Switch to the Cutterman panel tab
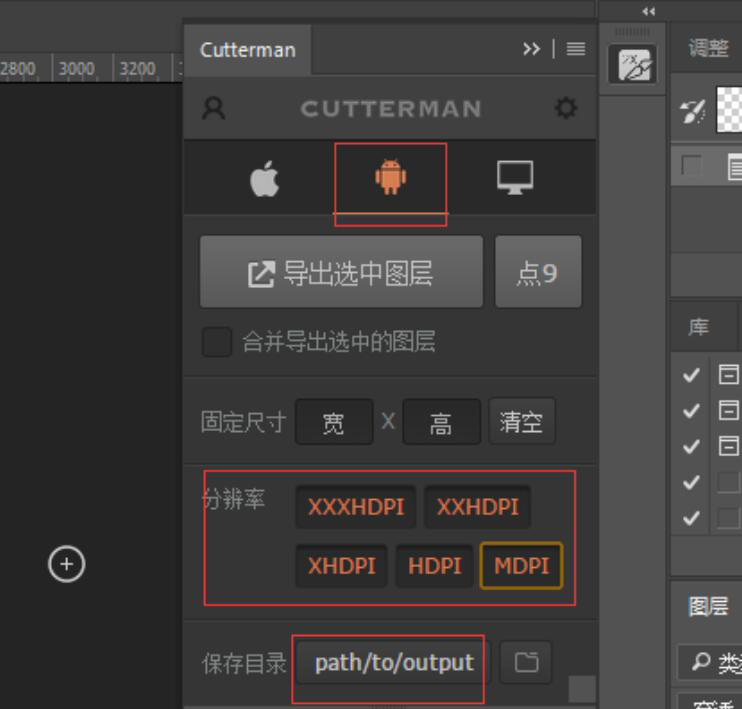The image size is (742, 709). (x=247, y=50)
